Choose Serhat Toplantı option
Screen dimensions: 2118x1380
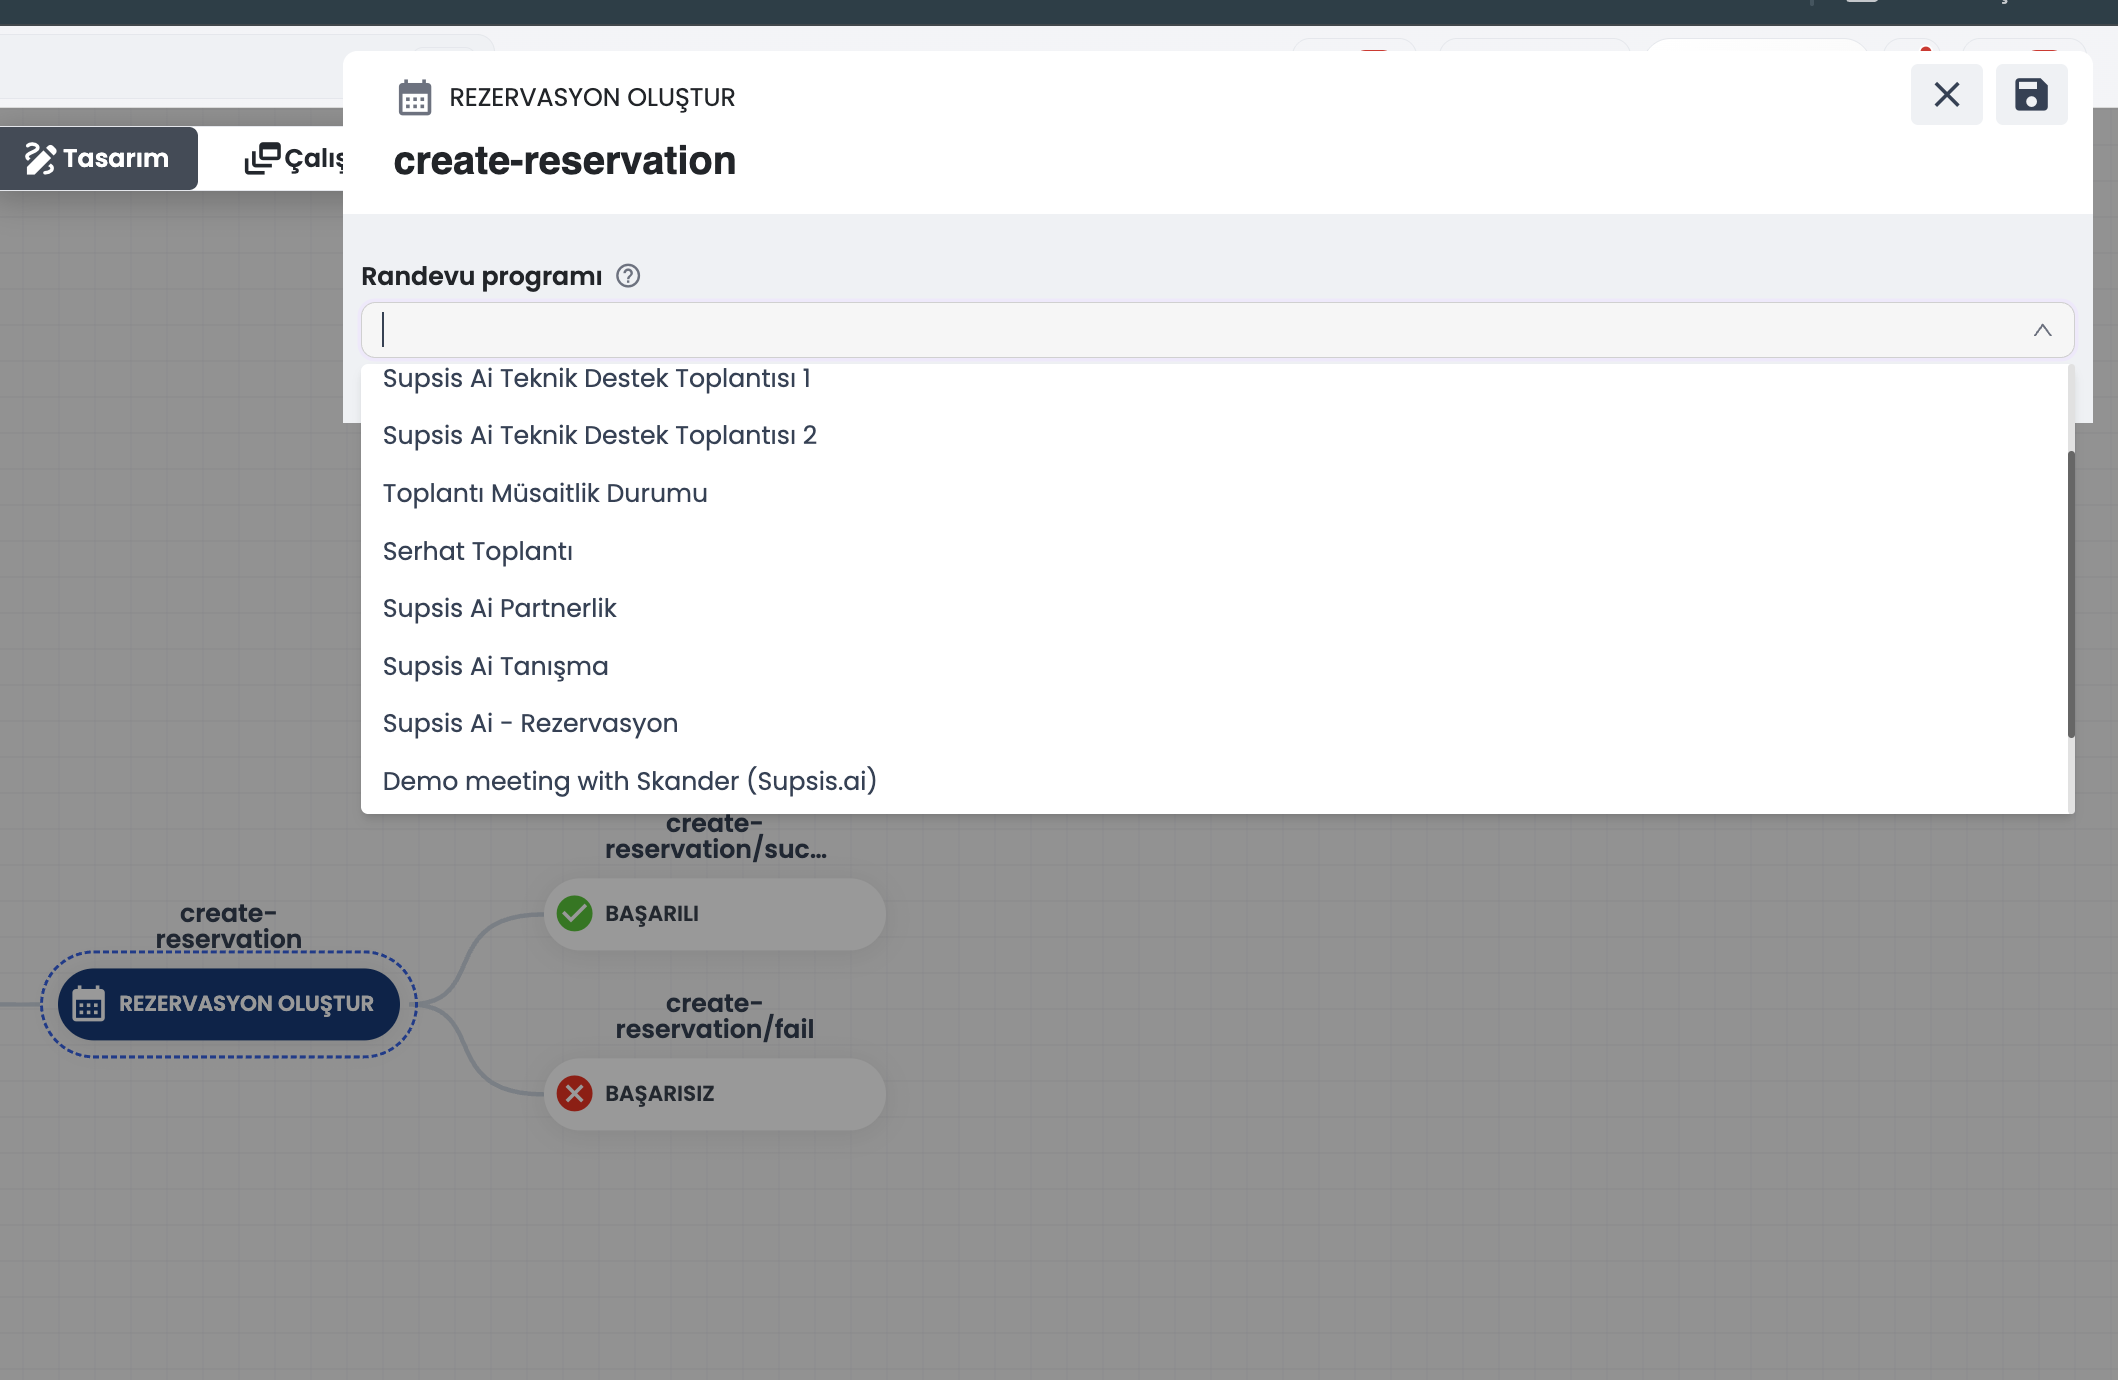pos(1214,551)
